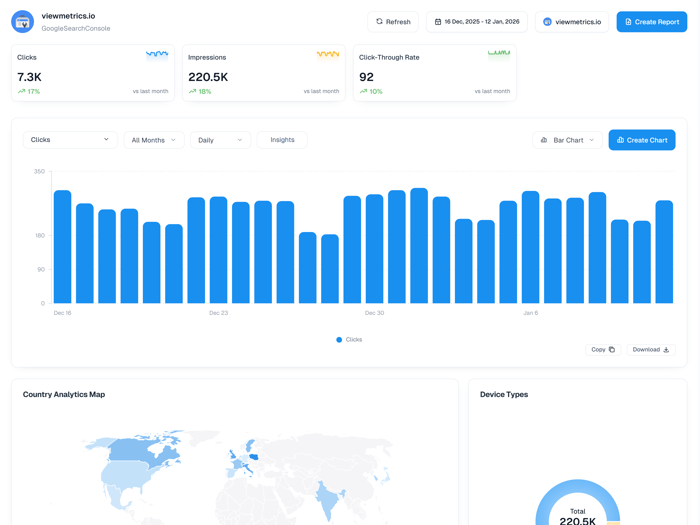This screenshot has height=525, width=700.
Task: Toggle the Clicks legend series
Action: [x=349, y=340]
